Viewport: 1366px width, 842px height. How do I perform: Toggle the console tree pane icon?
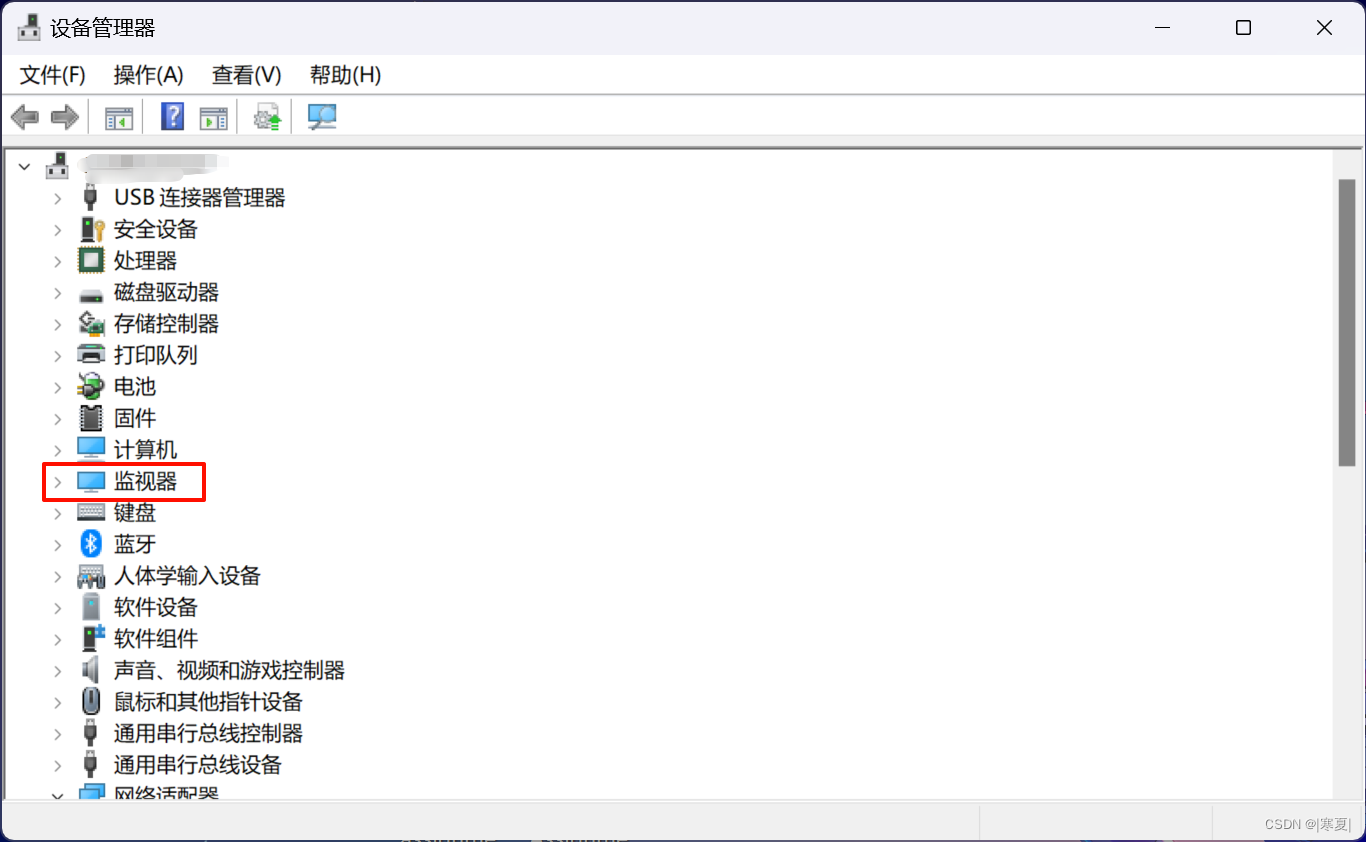tap(118, 116)
